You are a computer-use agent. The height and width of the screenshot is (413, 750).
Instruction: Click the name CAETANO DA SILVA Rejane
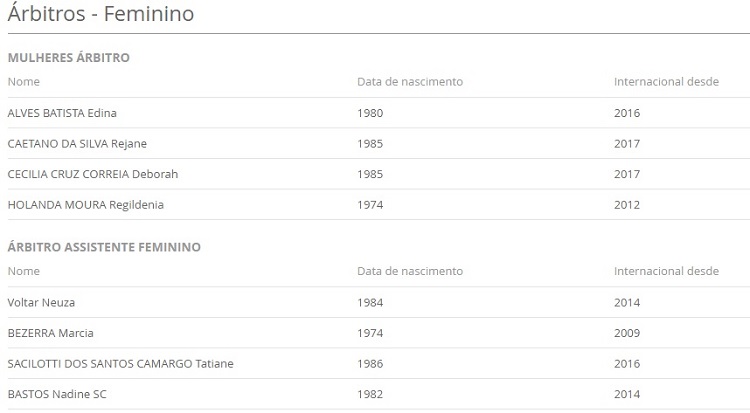click(x=77, y=144)
